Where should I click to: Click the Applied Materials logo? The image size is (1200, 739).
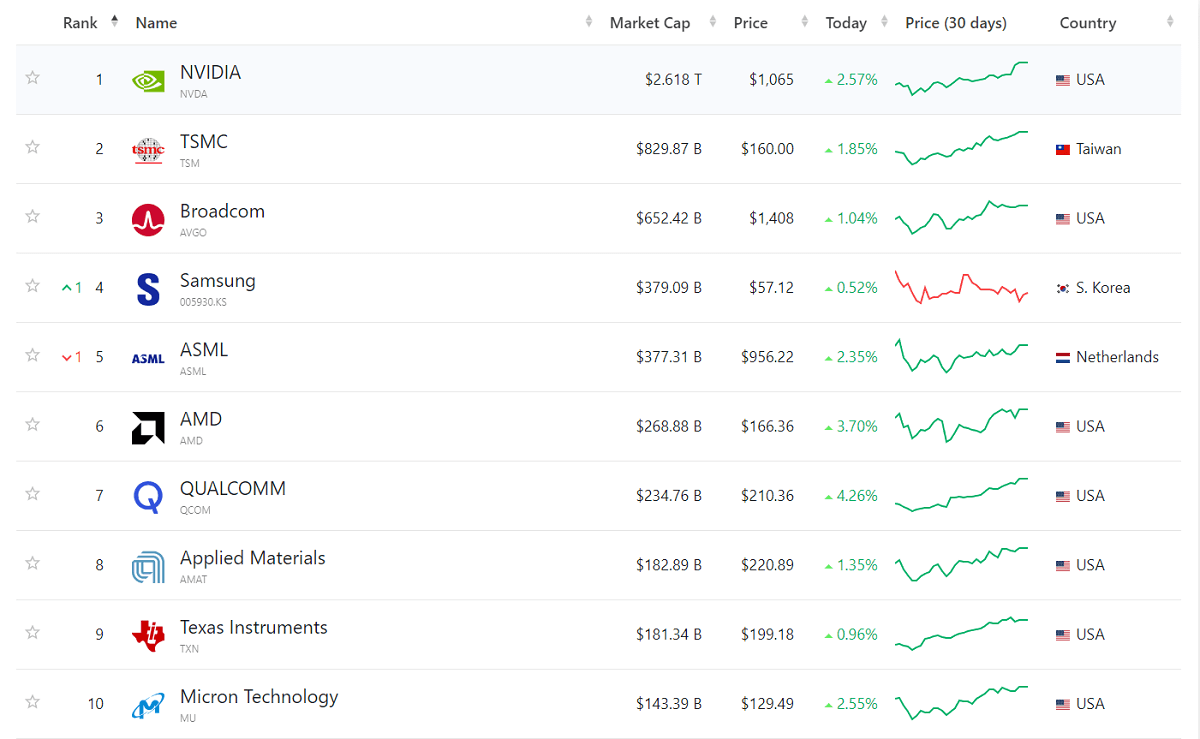tap(148, 566)
